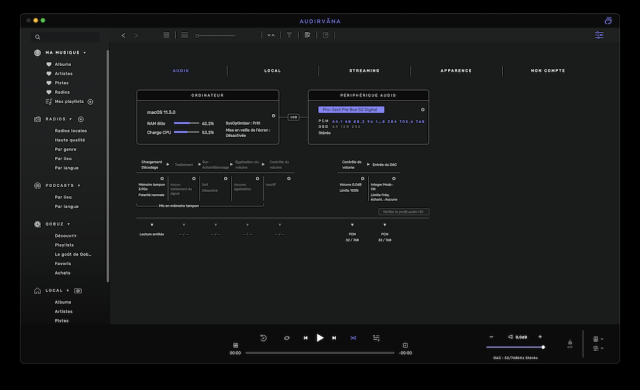640x390 pixels.
Task: Start playback with Play button
Action: [x=320, y=338]
